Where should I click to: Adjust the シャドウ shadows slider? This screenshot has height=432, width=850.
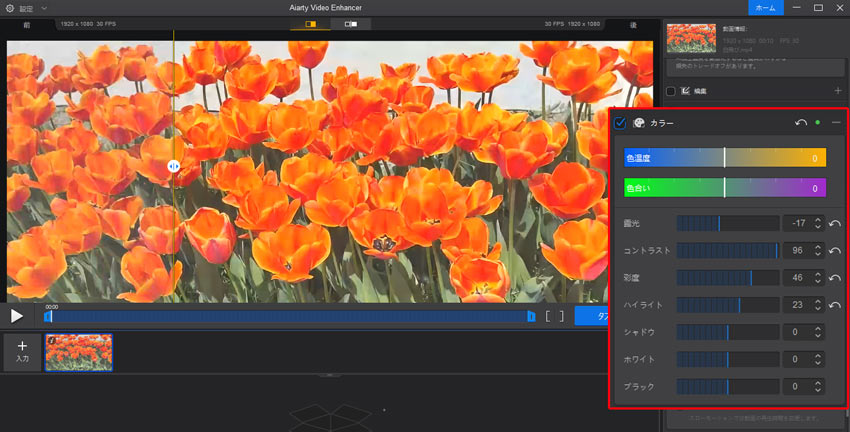point(727,332)
